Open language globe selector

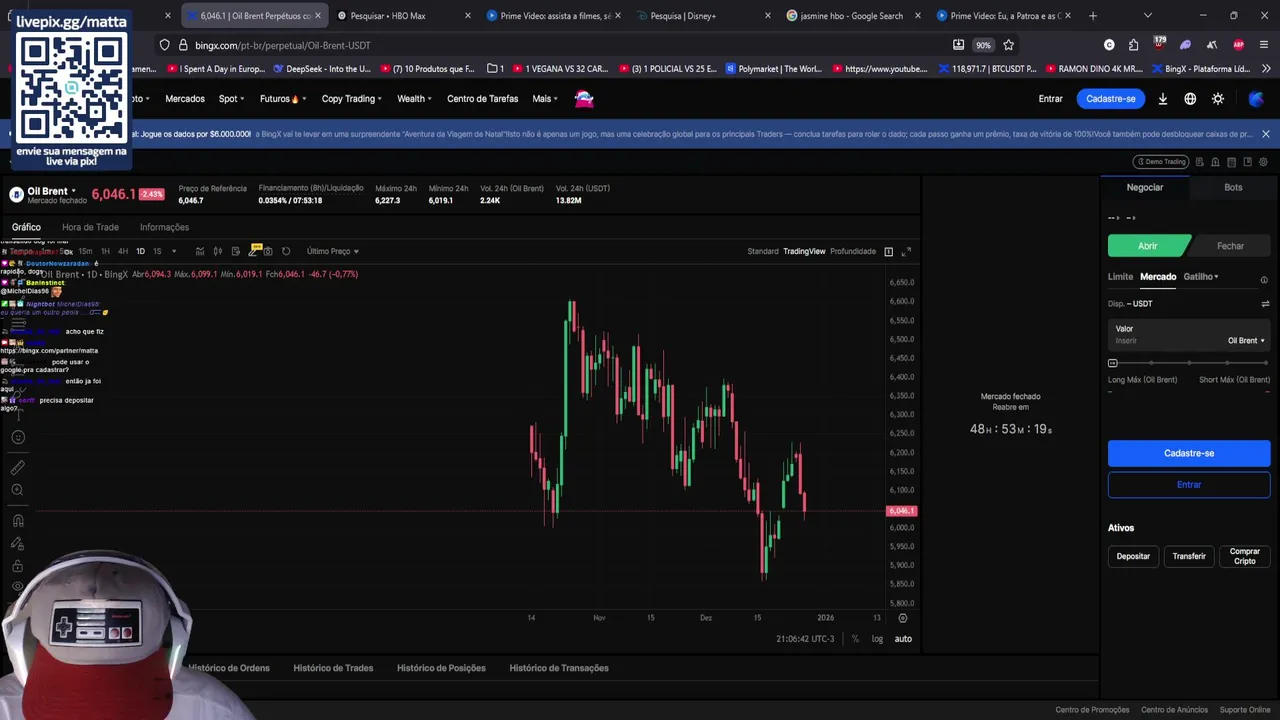coord(1190,99)
